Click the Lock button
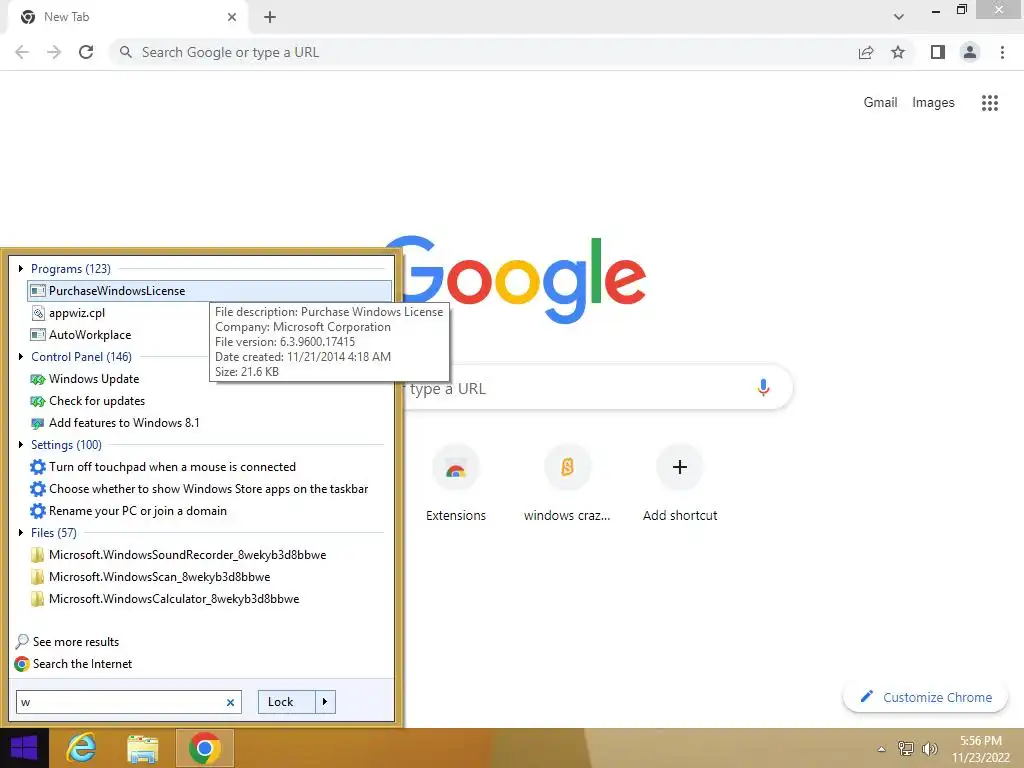1024x768 pixels. tap(287, 702)
